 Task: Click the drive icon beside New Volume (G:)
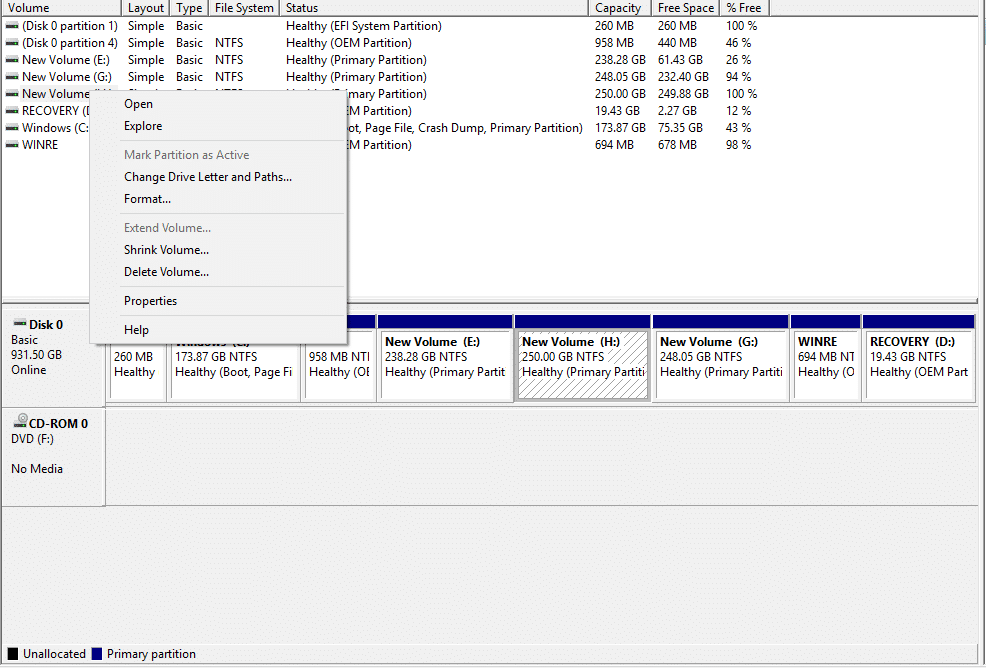coord(12,77)
